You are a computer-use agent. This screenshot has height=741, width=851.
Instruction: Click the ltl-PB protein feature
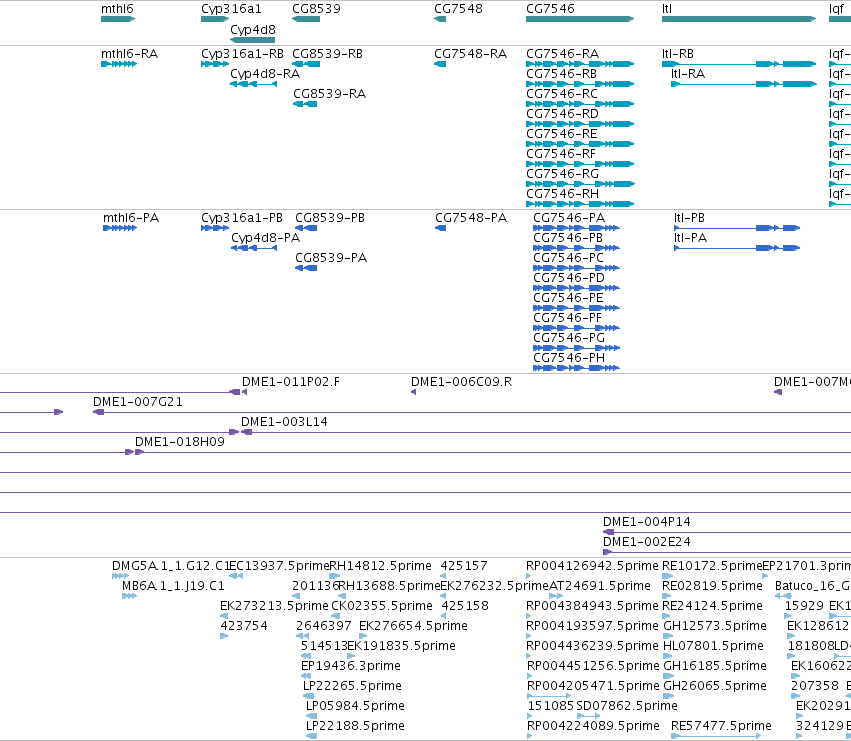tap(737, 228)
